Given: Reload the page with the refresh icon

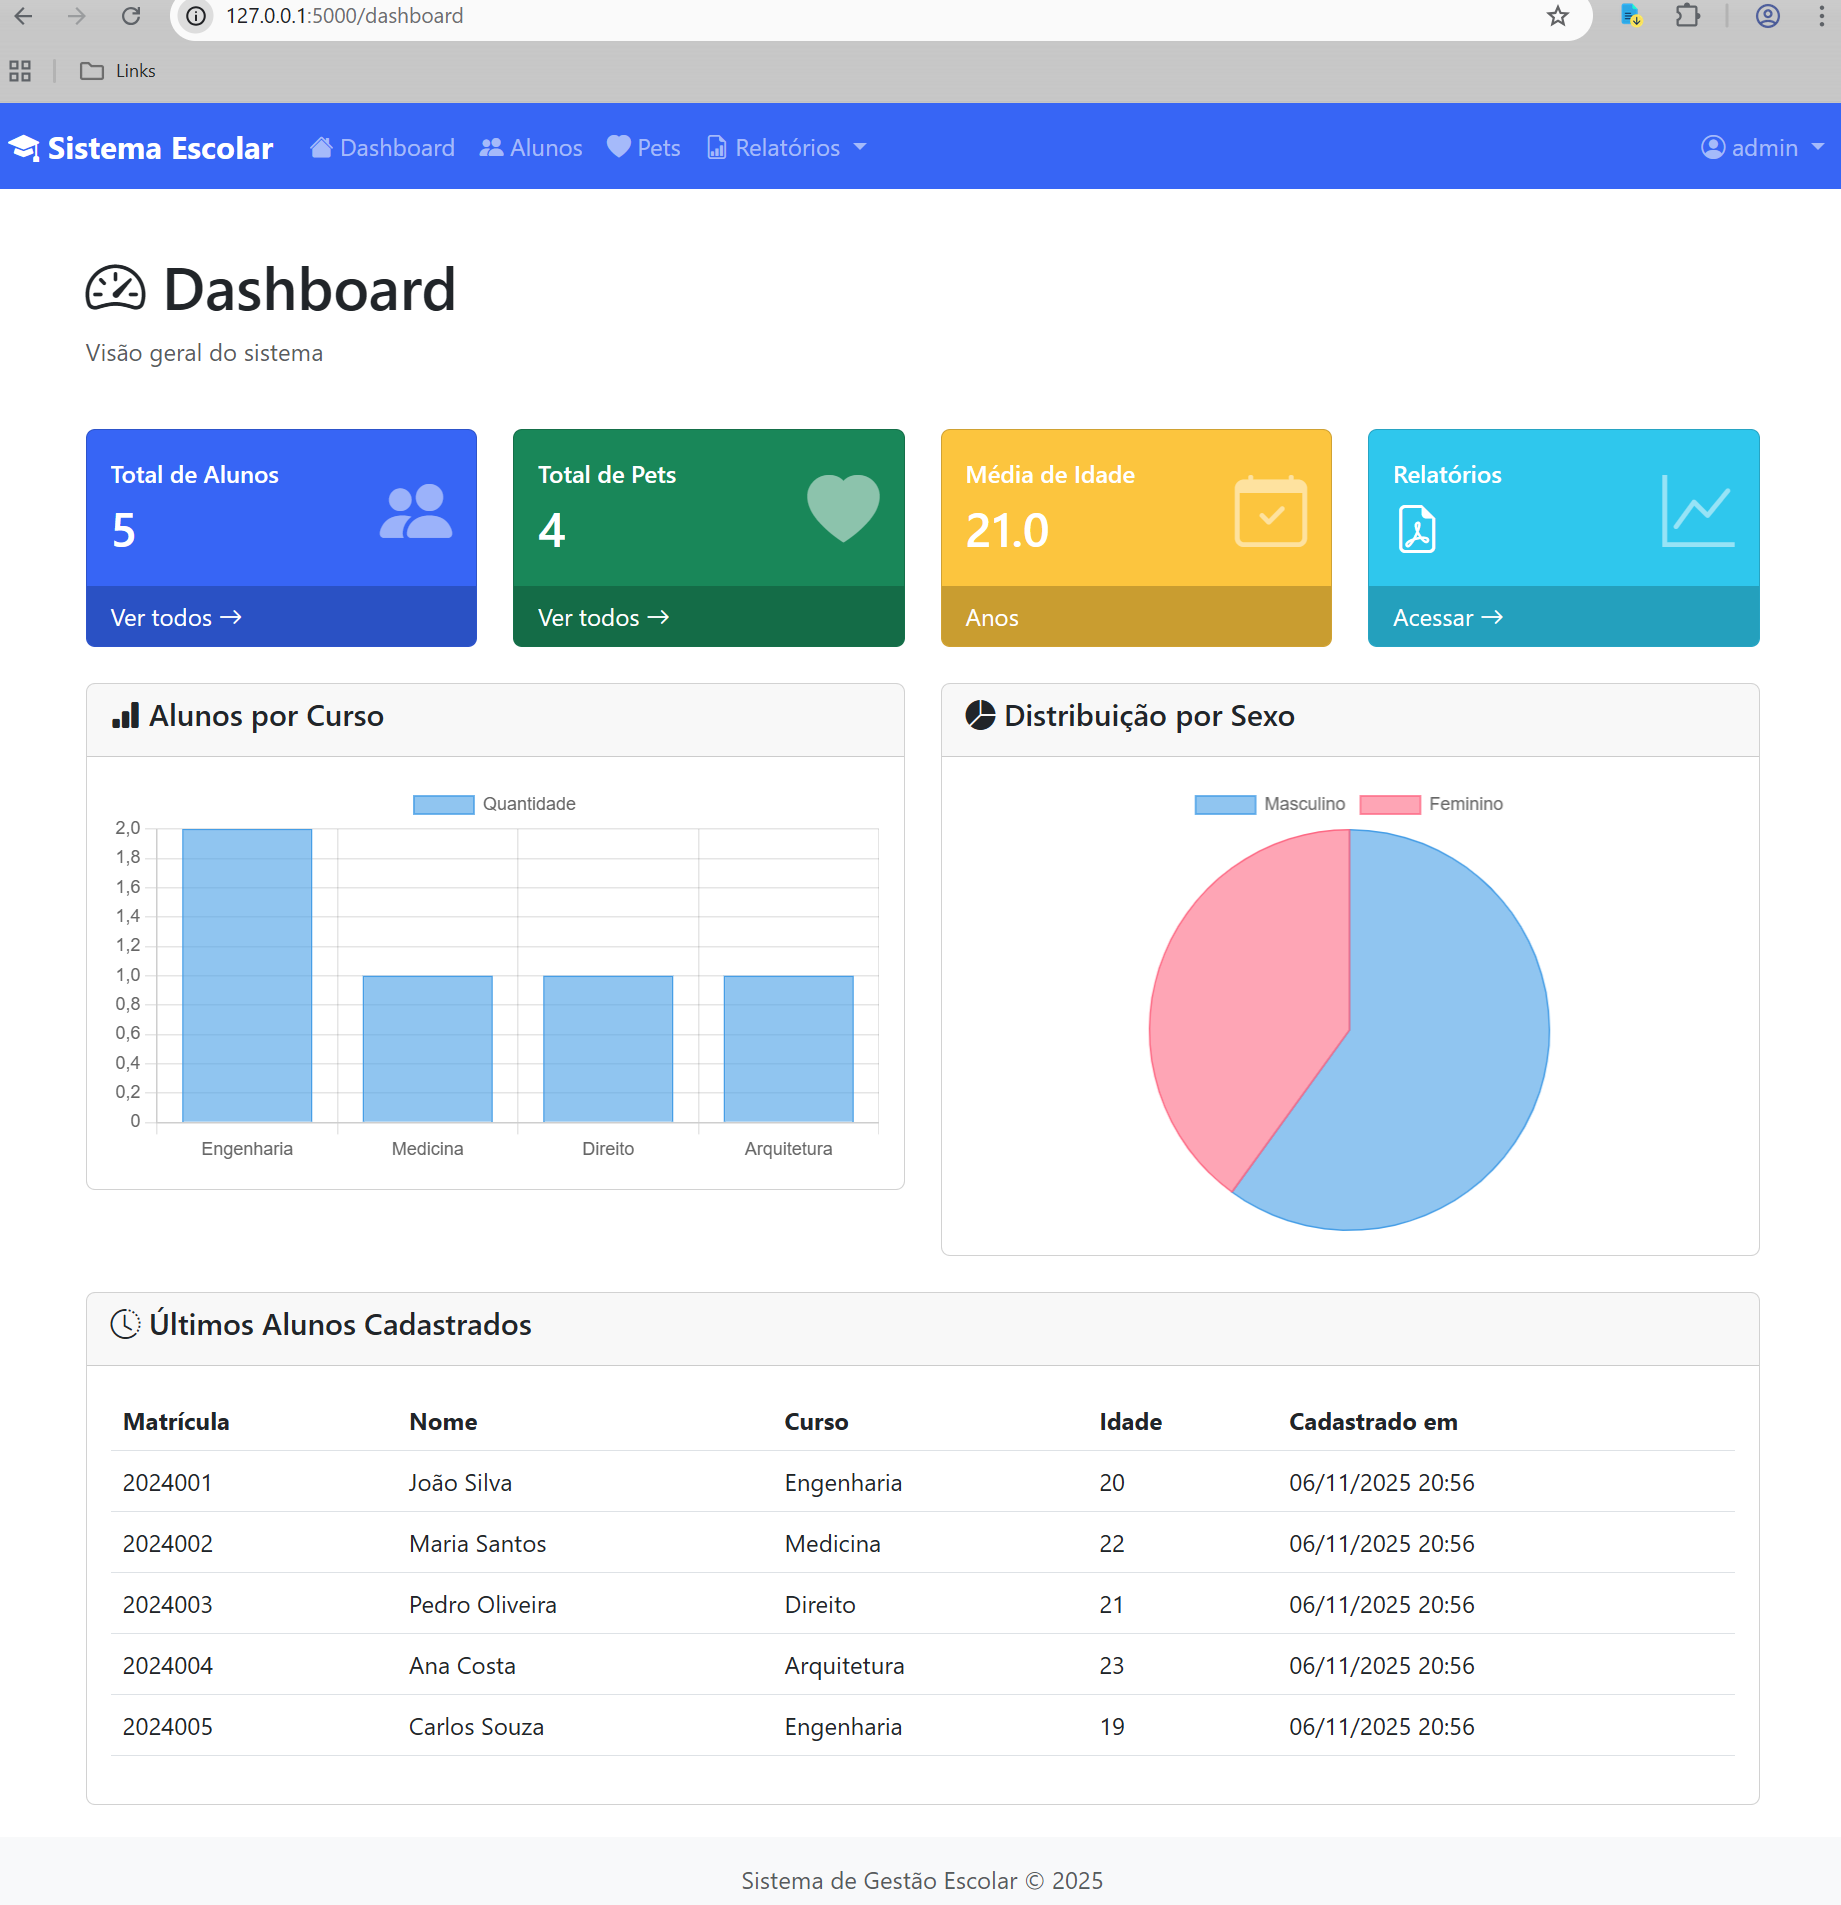Looking at the screenshot, I should pos(131,16).
